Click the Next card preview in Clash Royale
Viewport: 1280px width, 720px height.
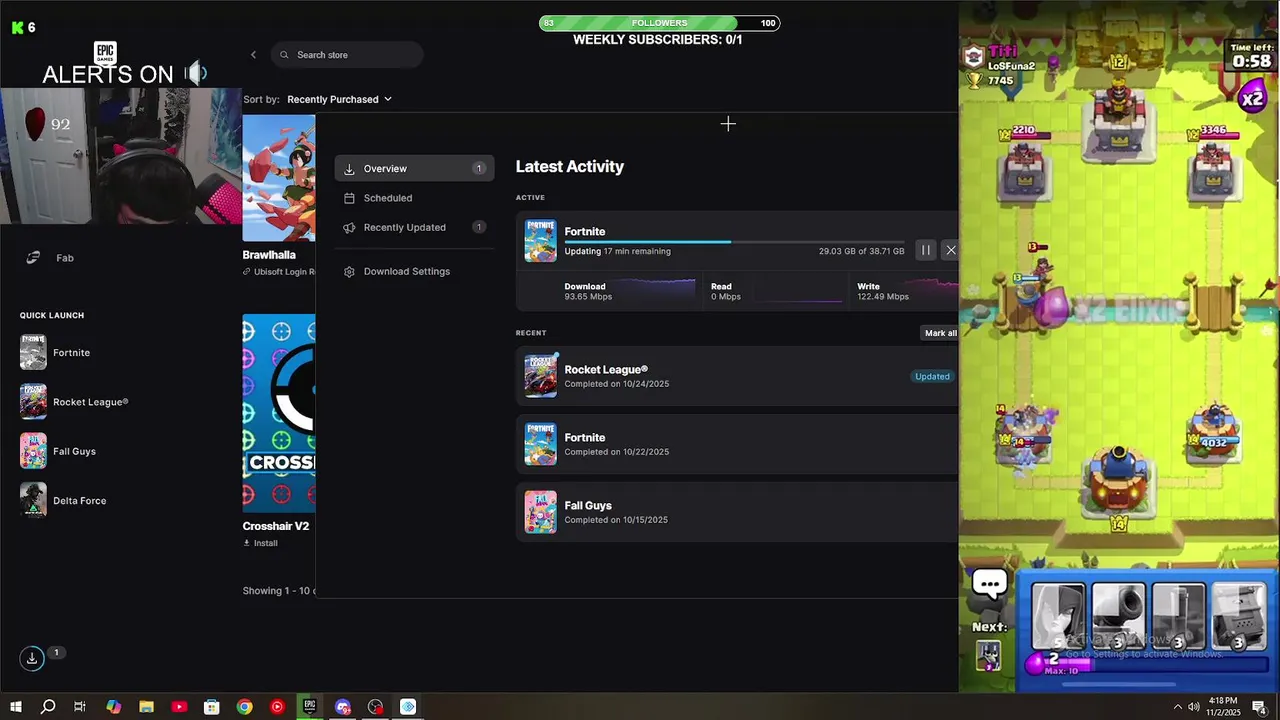point(988,655)
